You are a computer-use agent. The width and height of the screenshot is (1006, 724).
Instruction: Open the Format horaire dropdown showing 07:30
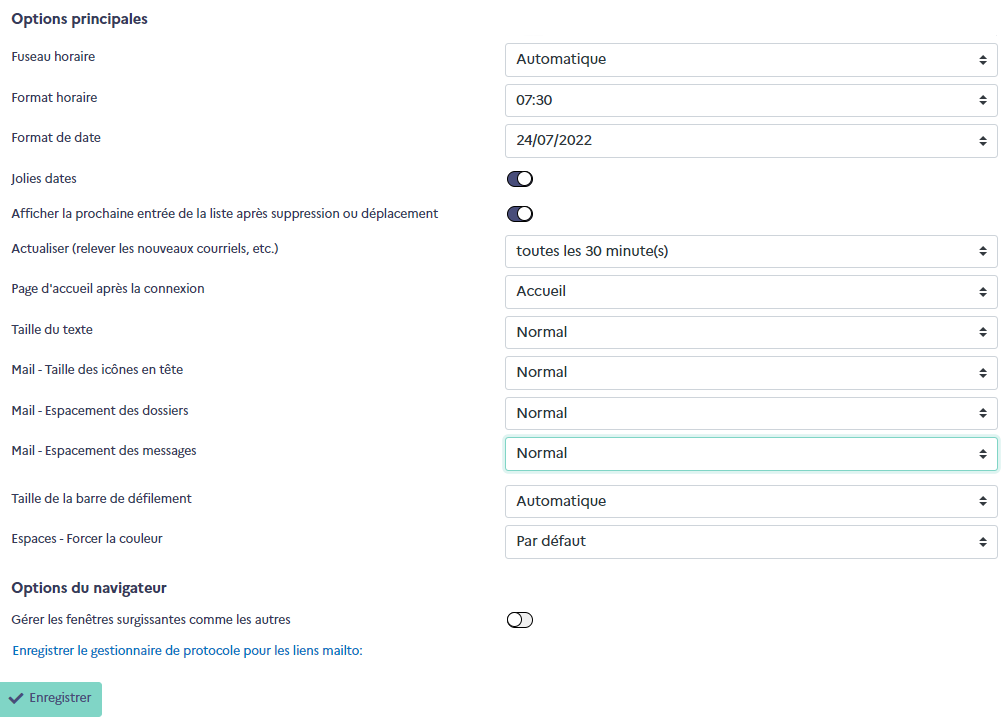(x=751, y=100)
